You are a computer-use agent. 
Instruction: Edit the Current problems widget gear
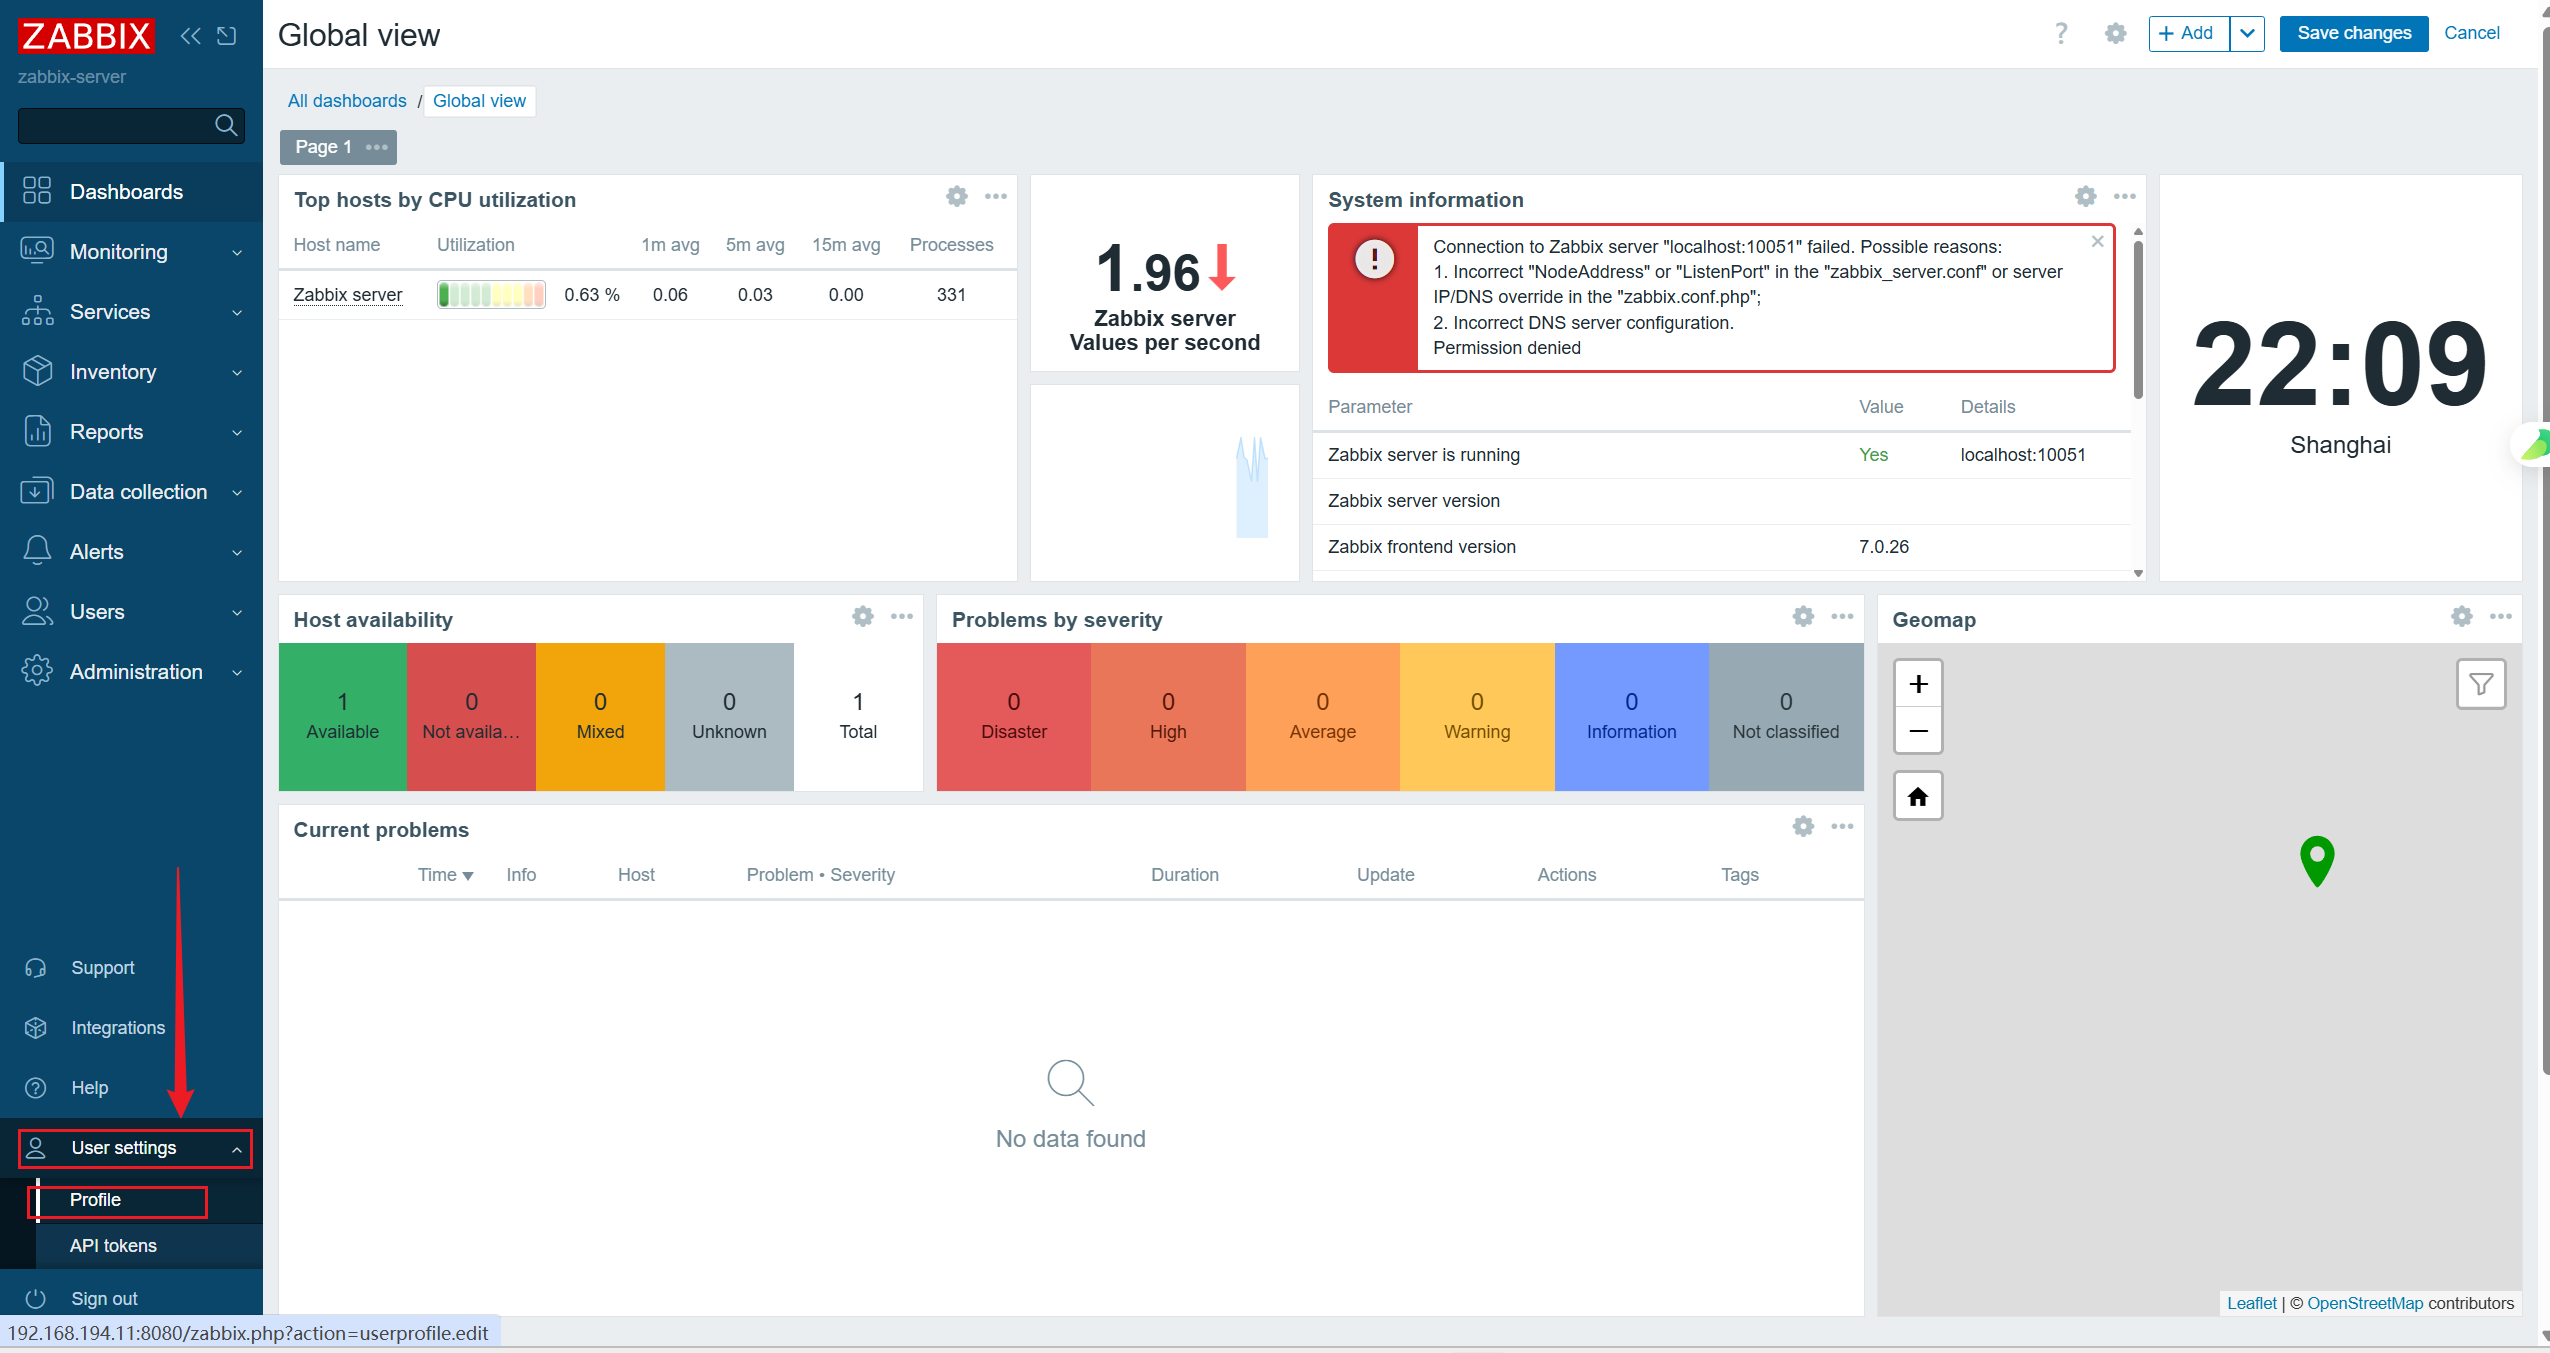(x=1803, y=826)
